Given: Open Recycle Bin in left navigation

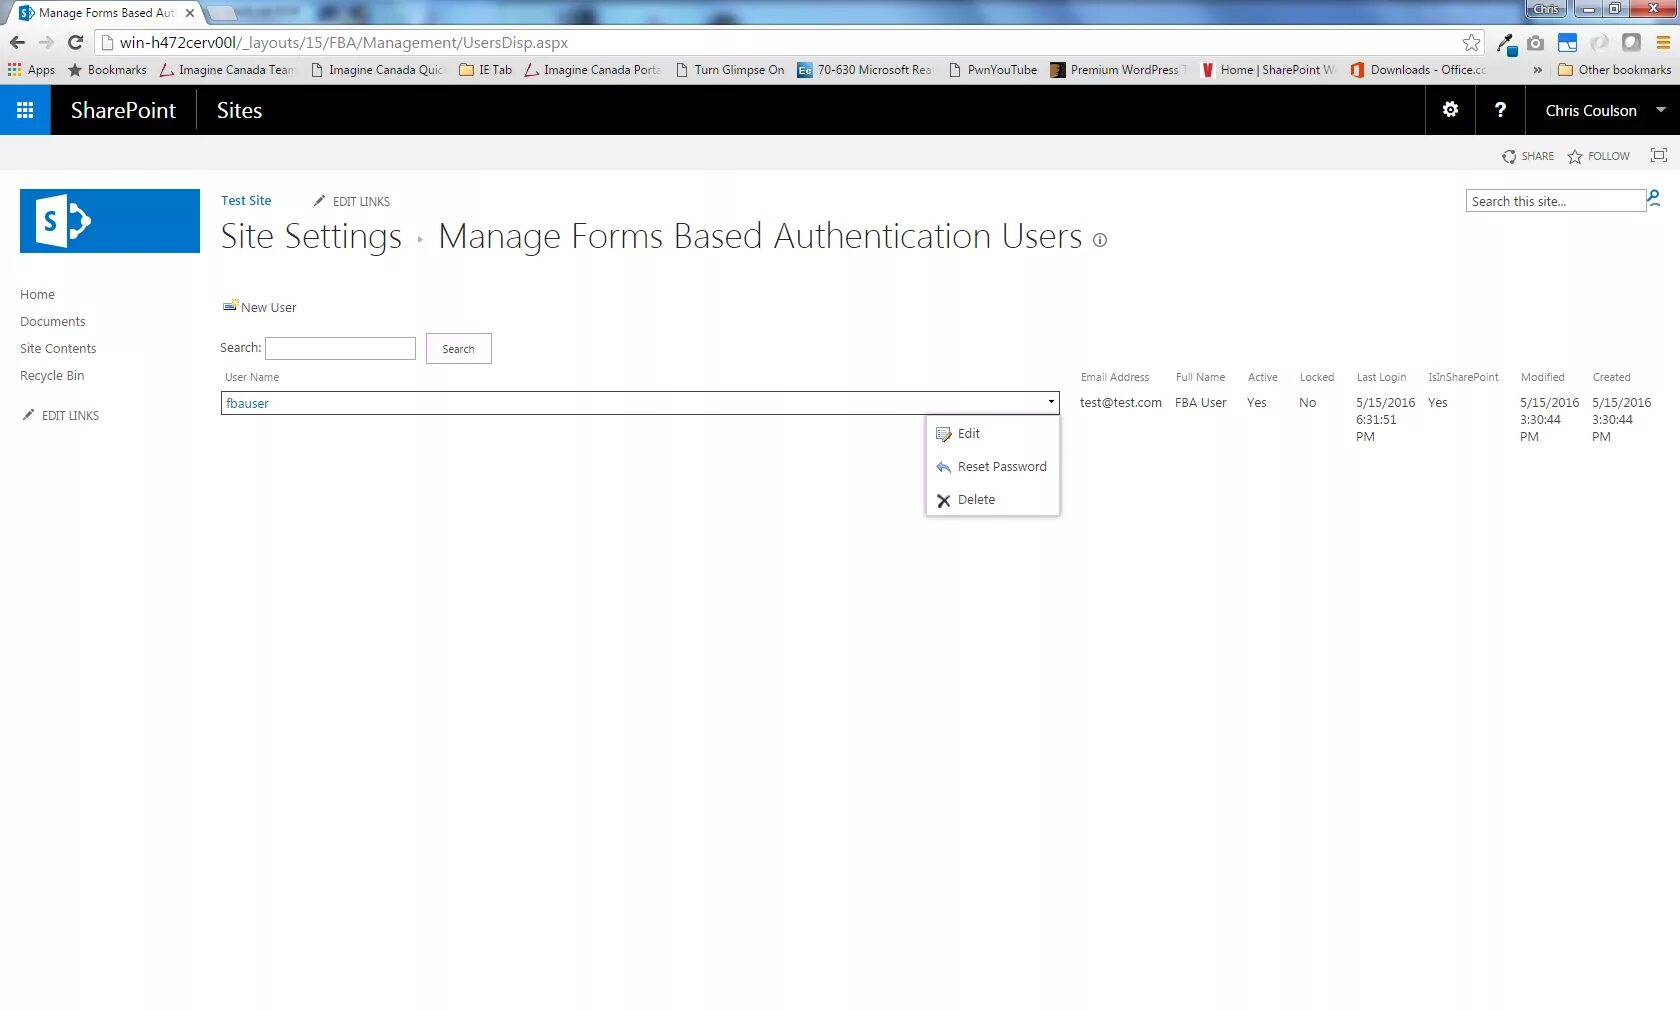Looking at the screenshot, I should click(x=52, y=375).
